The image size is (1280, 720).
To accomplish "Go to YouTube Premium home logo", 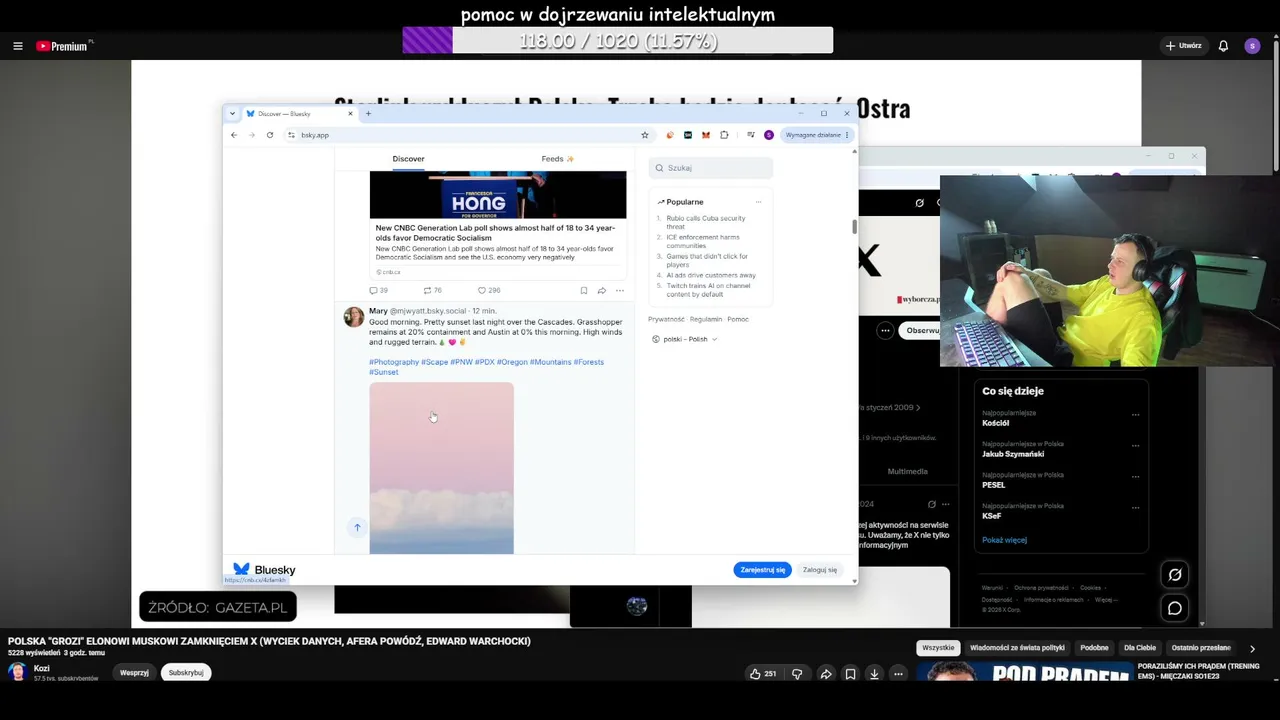I will pyautogui.click(x=64, y=46).
